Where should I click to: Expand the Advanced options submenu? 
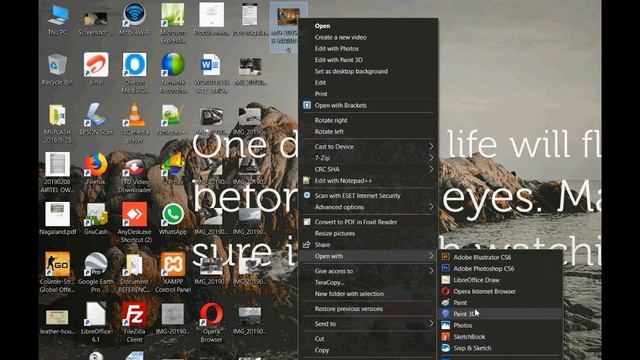pyautogui.click(x=369, y=207)
